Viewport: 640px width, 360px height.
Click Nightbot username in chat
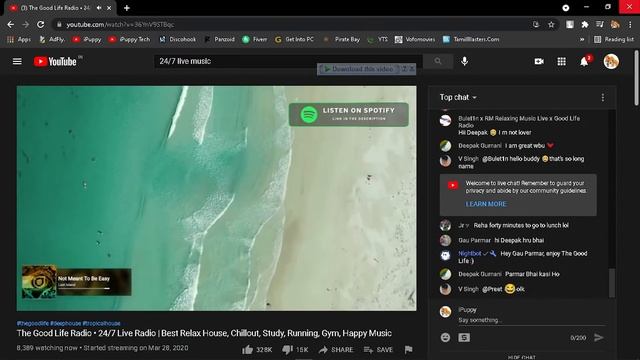tap(469, 253)
